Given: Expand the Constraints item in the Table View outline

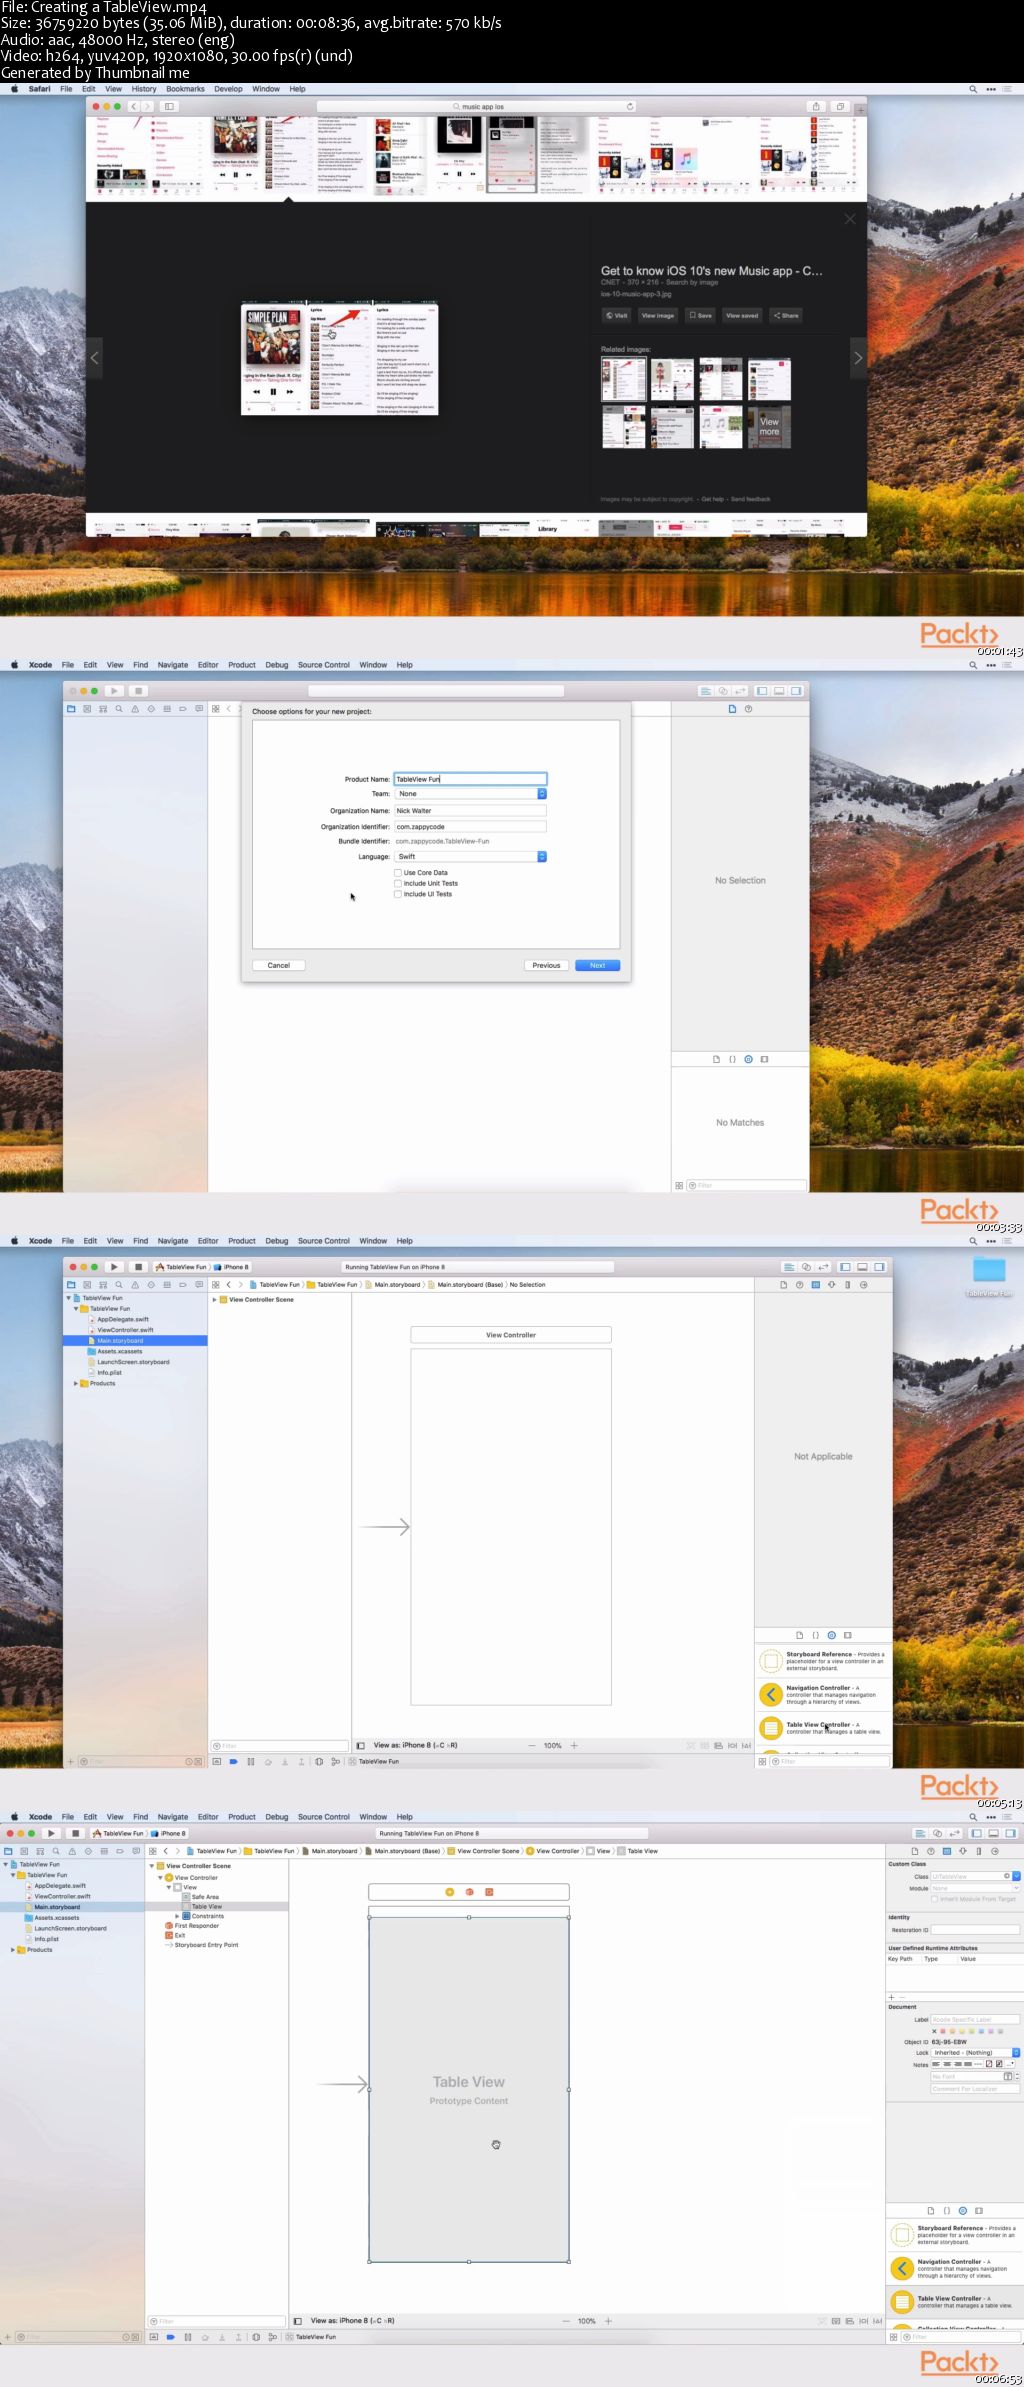Looking at the screenshot, I should click(x=178, y=1916).
